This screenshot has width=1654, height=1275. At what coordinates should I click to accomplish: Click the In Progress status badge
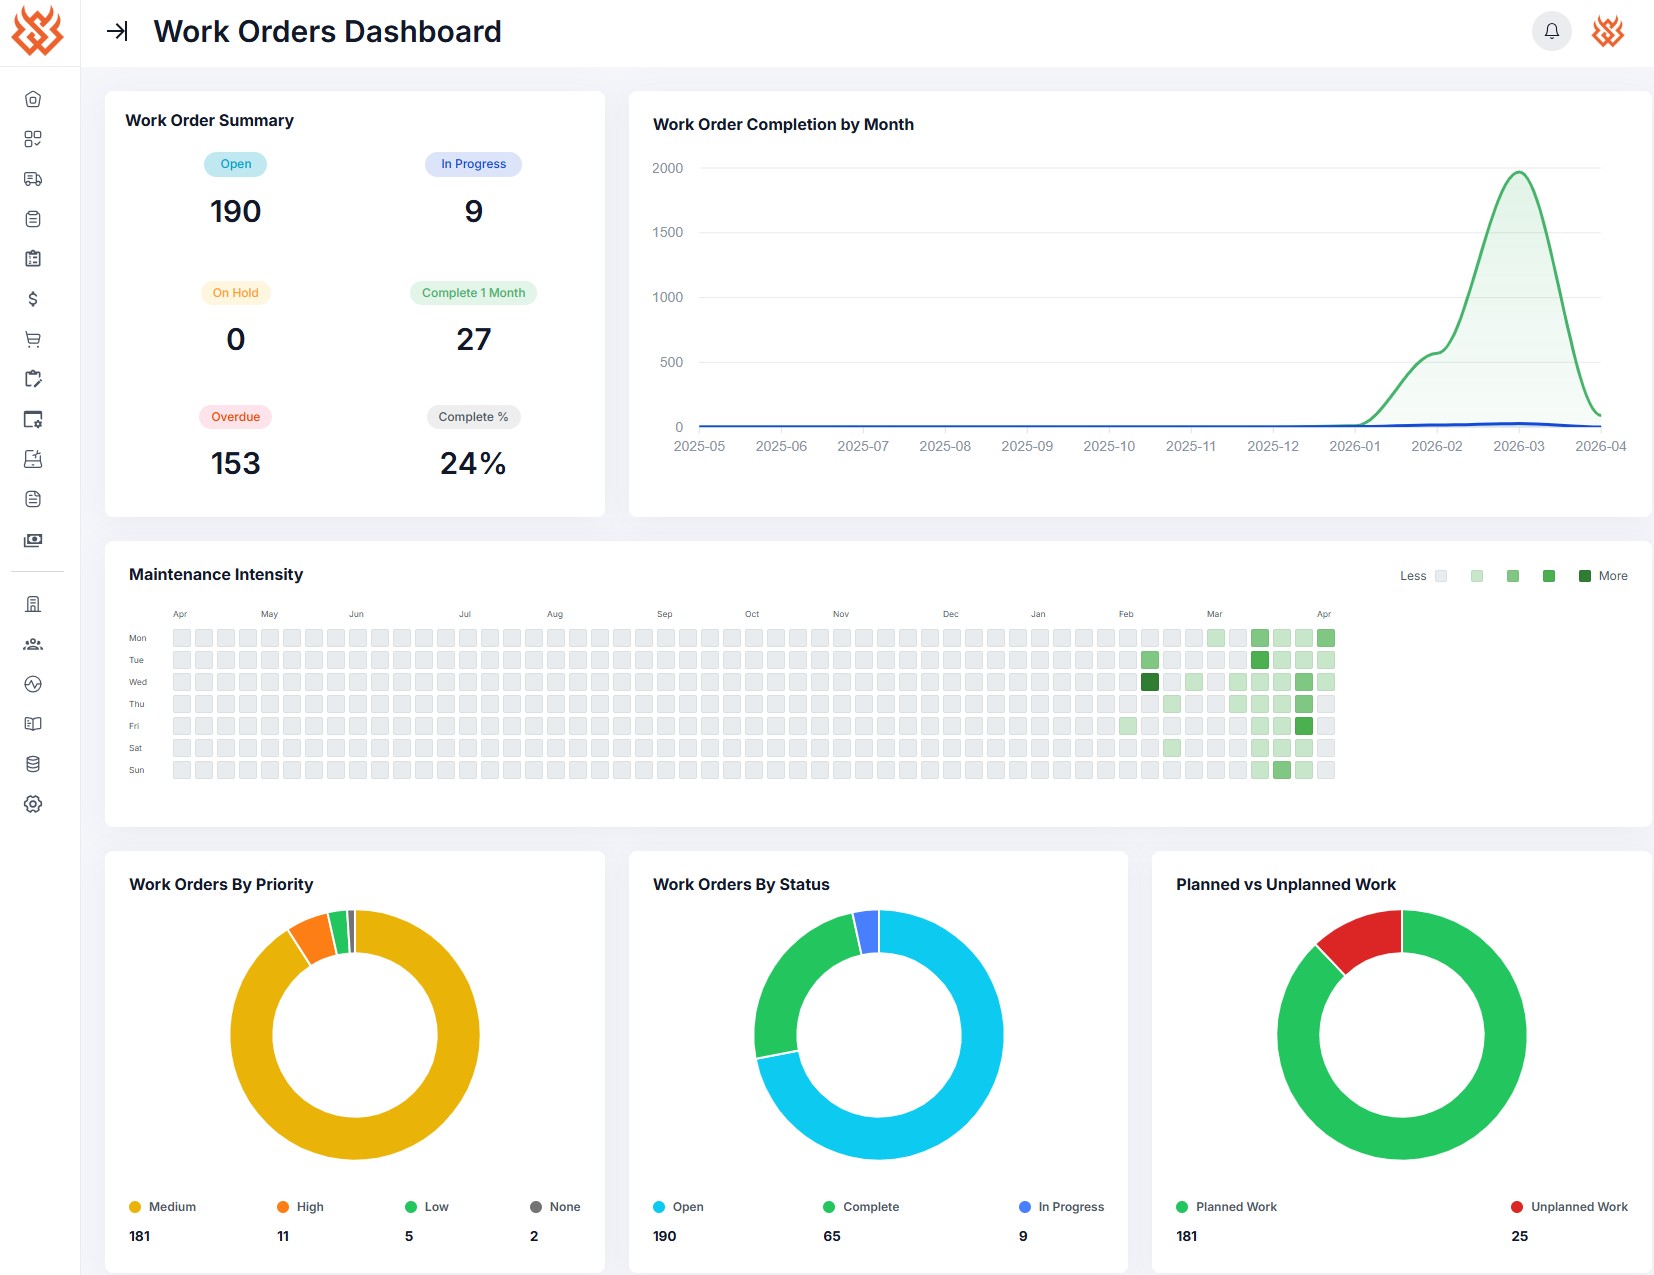(473, 164)
